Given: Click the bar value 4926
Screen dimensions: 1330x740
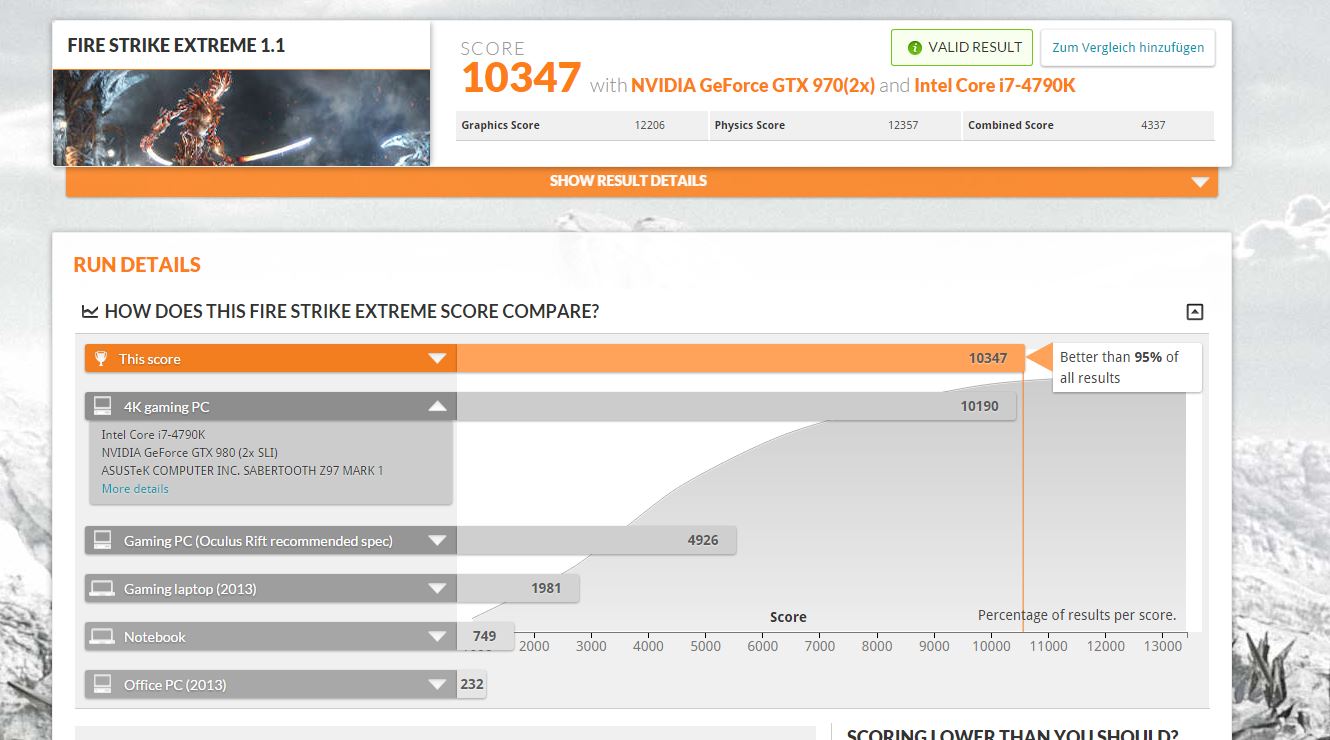Looking at the screenshot, I should [x=703, y=540].
